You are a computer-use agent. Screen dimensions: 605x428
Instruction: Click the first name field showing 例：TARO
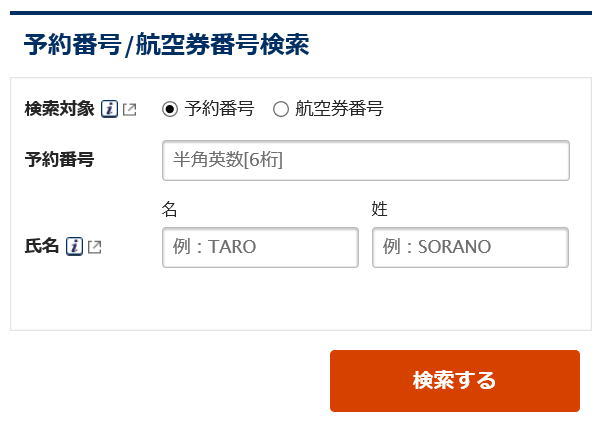click(260, 247)
